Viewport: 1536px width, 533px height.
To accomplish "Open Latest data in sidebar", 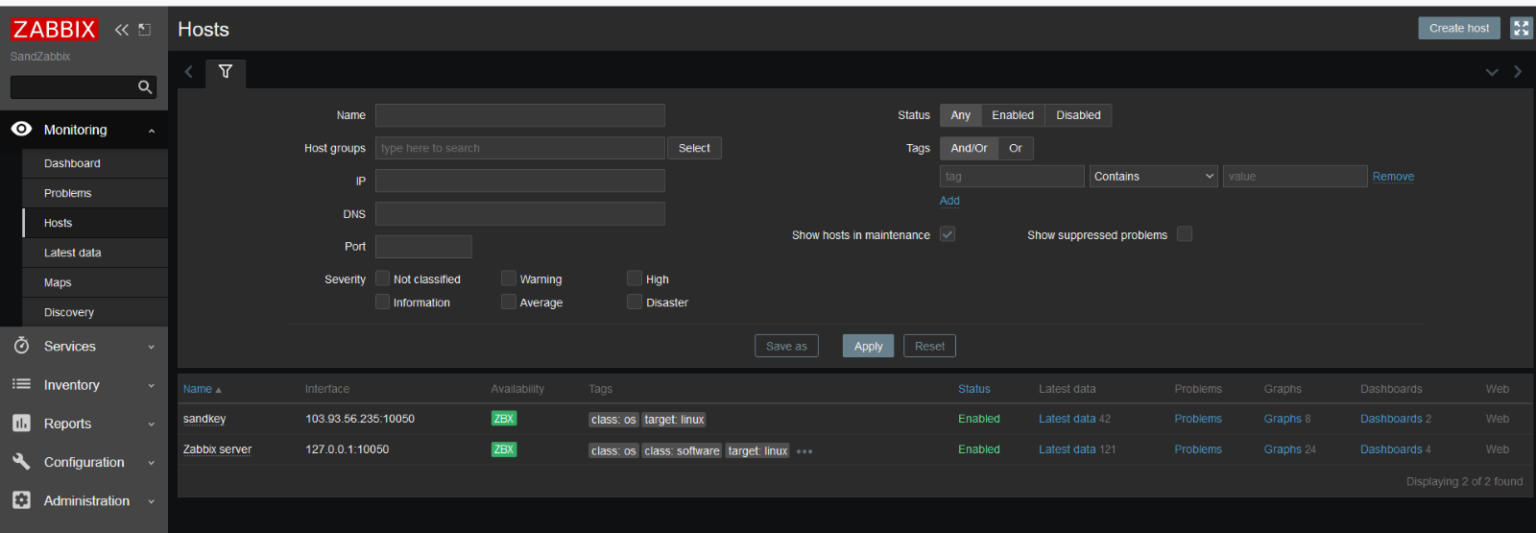I will tap(72, 253).
